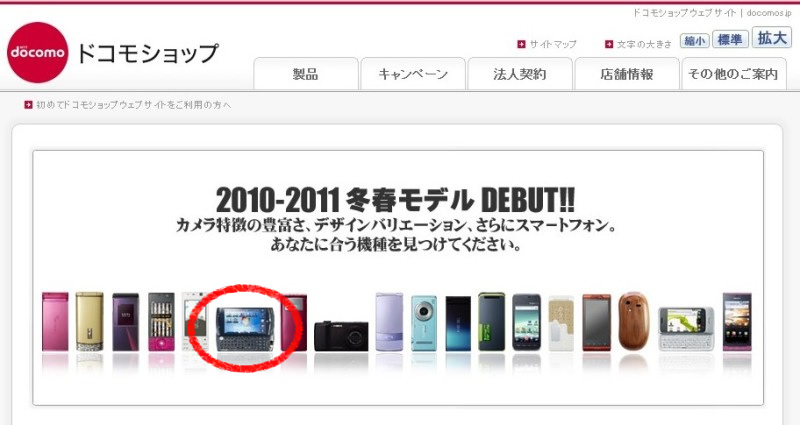Select the black camera-style phone
Image resolution: width=800 pixels, height=425 pixels.
[x=341, y=336]
